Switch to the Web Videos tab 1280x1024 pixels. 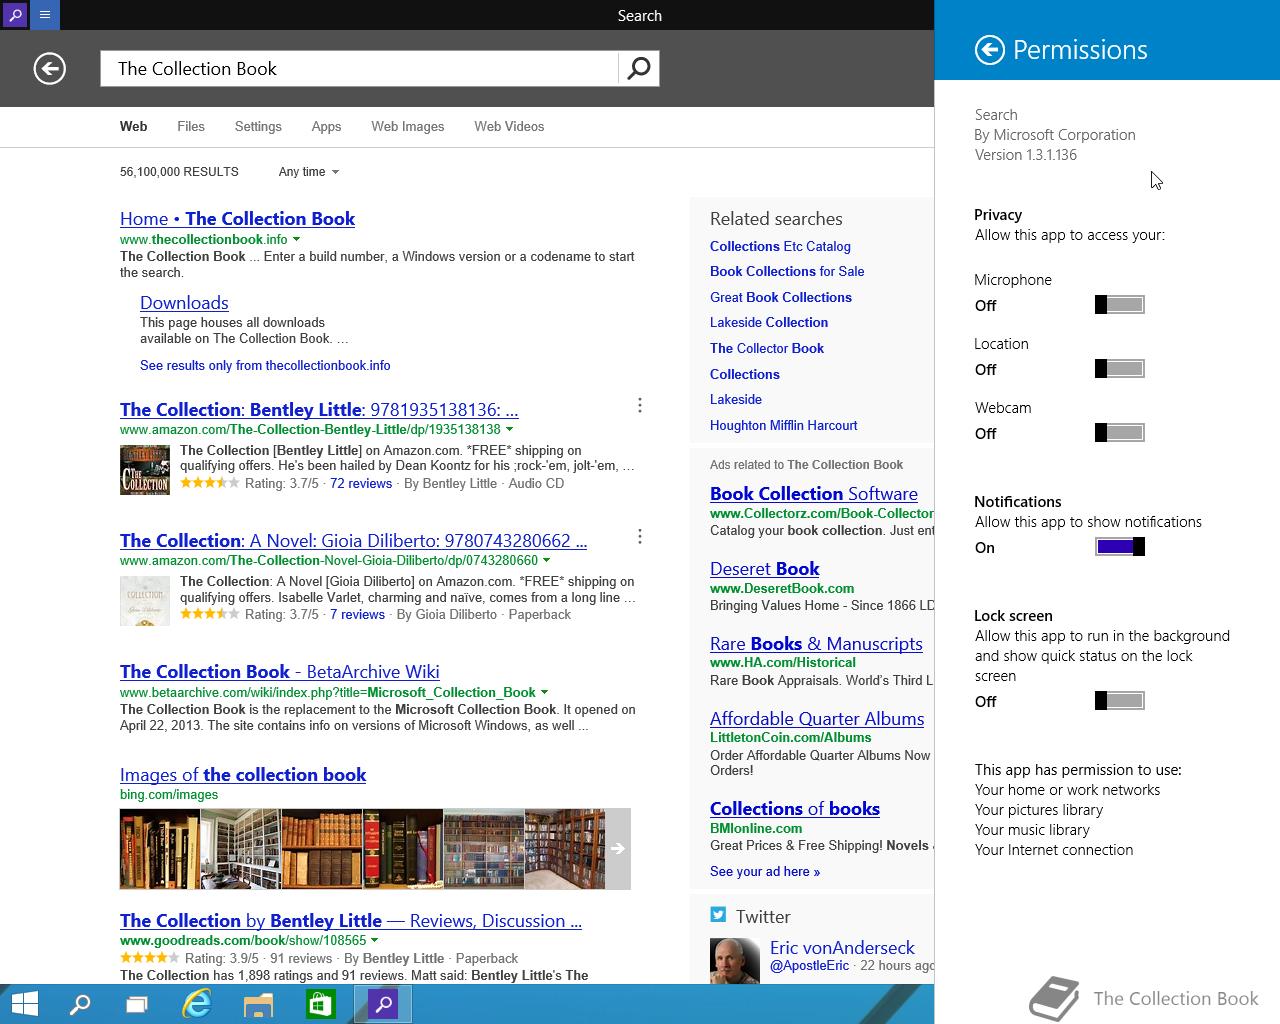(x=509, y=127)
